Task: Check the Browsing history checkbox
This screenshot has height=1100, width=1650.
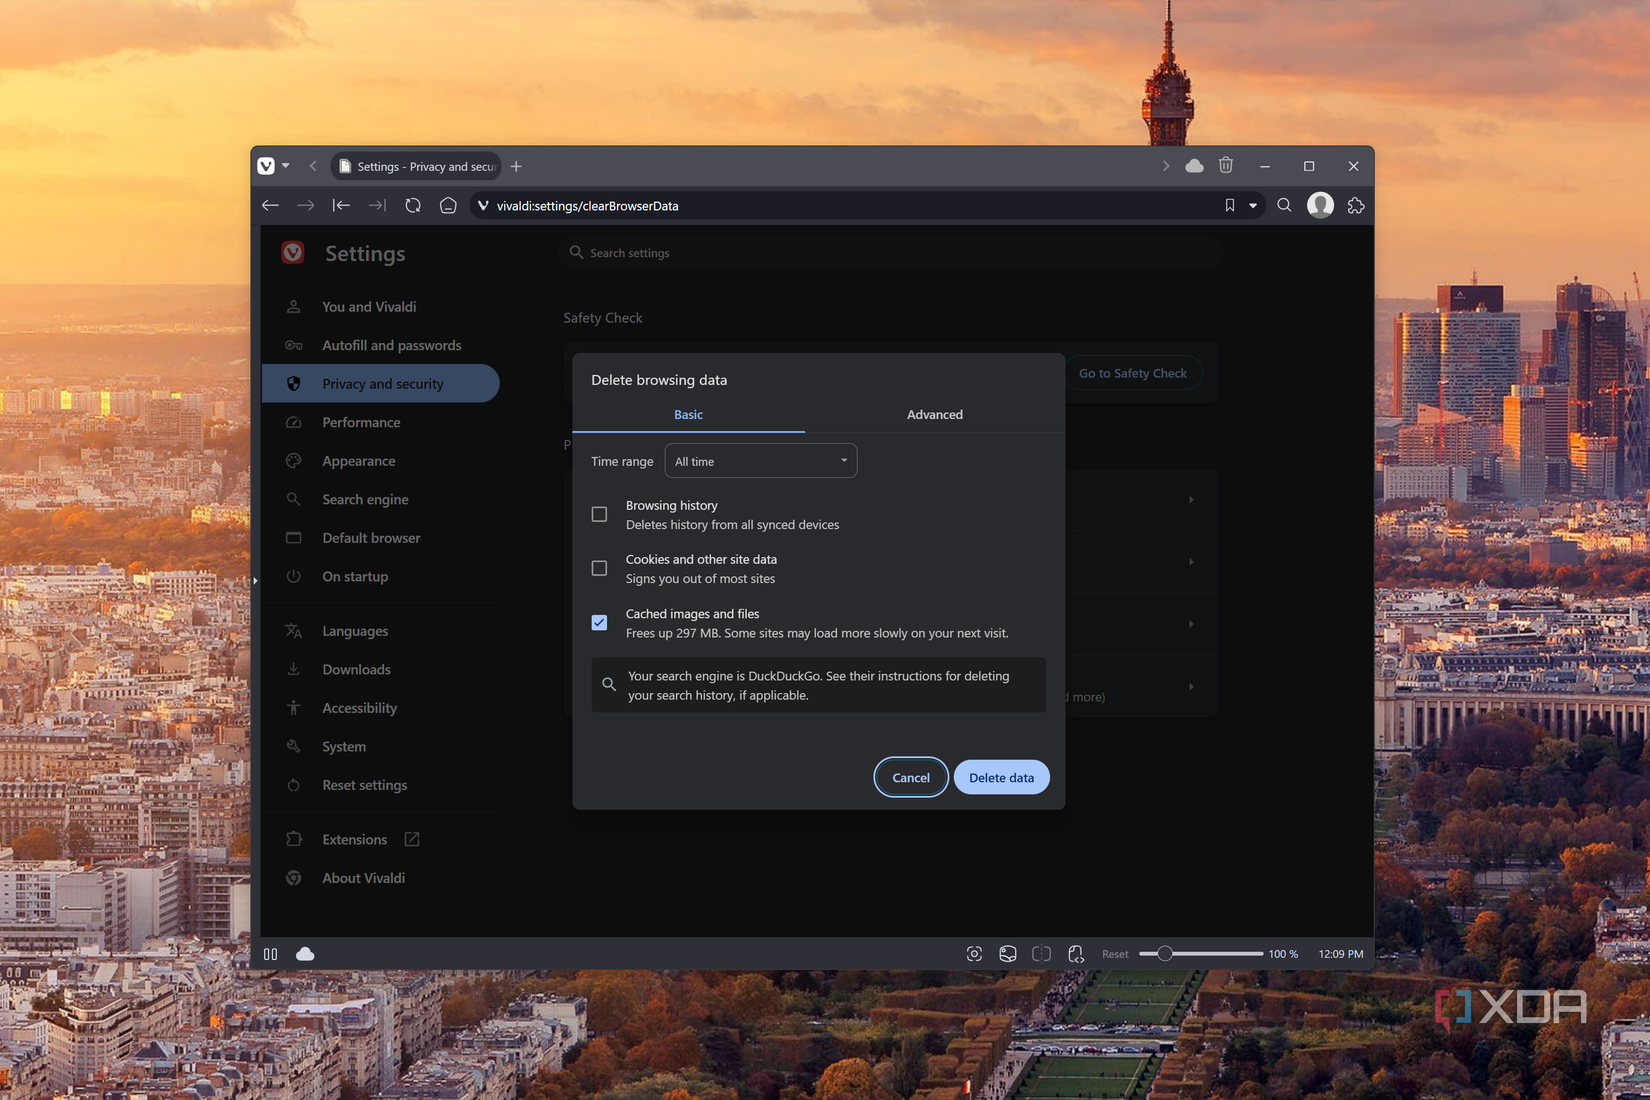Action: click(599, 514)
